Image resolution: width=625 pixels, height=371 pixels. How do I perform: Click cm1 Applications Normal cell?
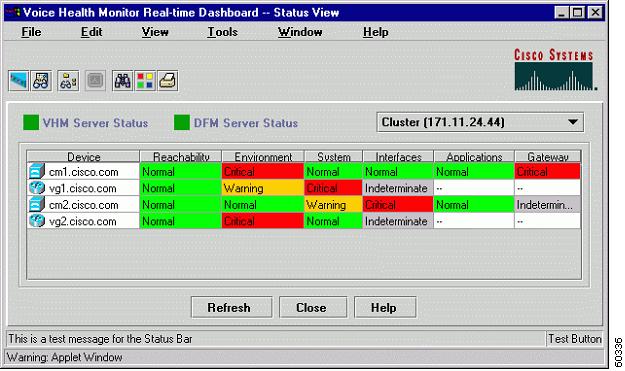pos(474,171)
